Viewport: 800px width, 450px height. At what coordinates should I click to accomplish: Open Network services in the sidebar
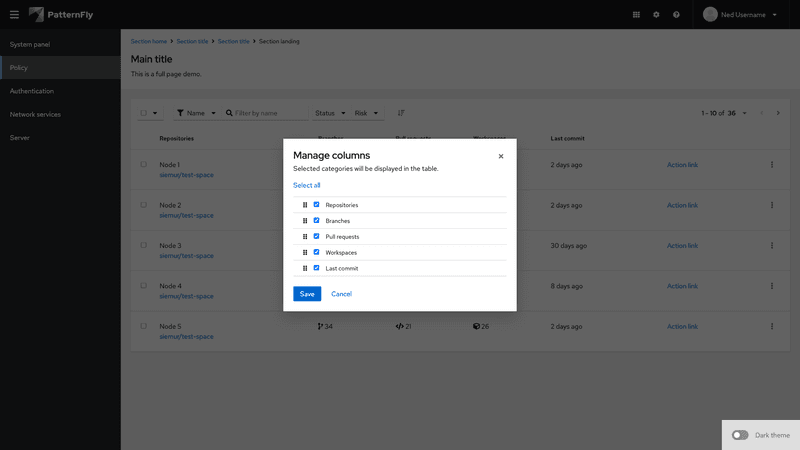tap(35, 114)
